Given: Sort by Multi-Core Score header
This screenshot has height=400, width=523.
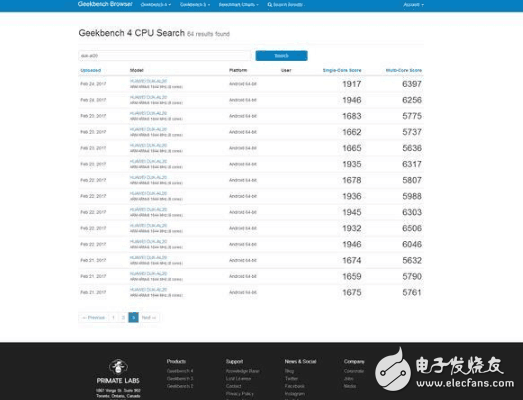Looking at the screenshot, I should (x=404, y=70).
